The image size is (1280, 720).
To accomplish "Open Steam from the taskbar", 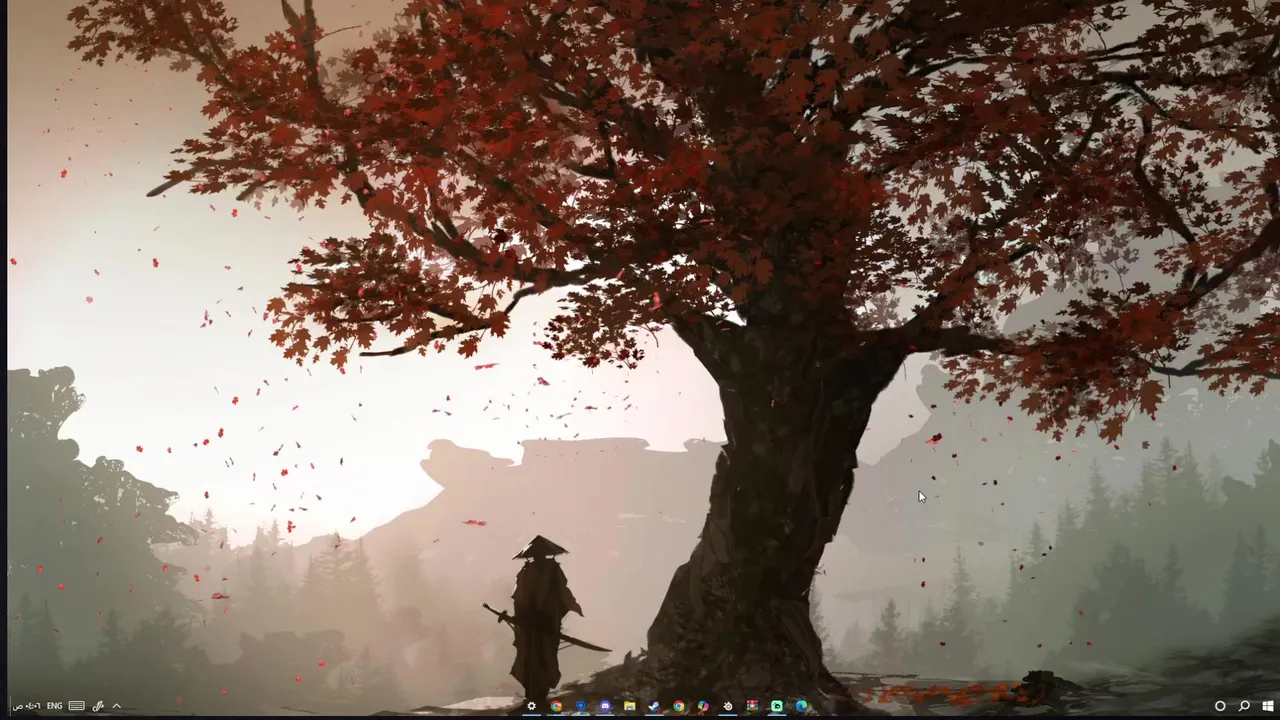I will point(654,706).
